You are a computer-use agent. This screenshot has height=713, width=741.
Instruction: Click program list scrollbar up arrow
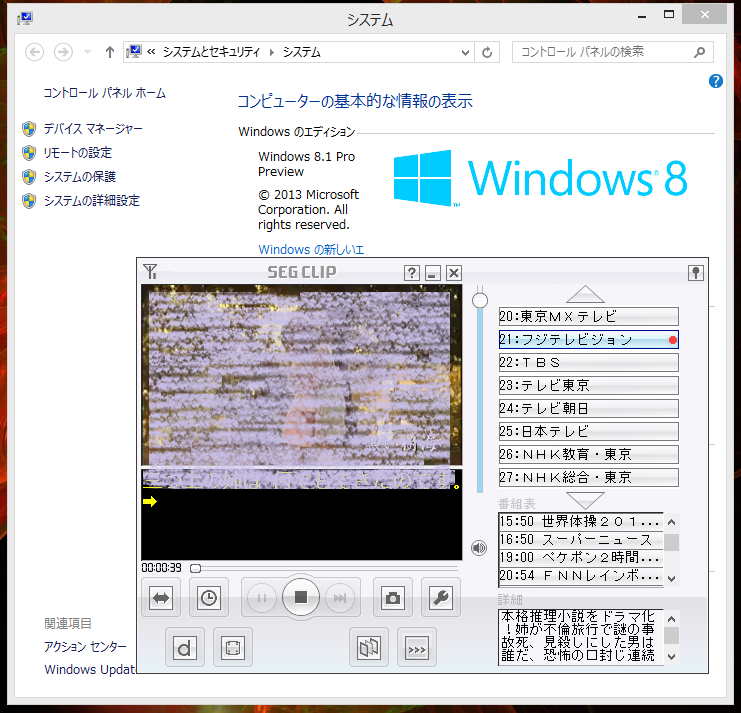(x=671, y=522)
